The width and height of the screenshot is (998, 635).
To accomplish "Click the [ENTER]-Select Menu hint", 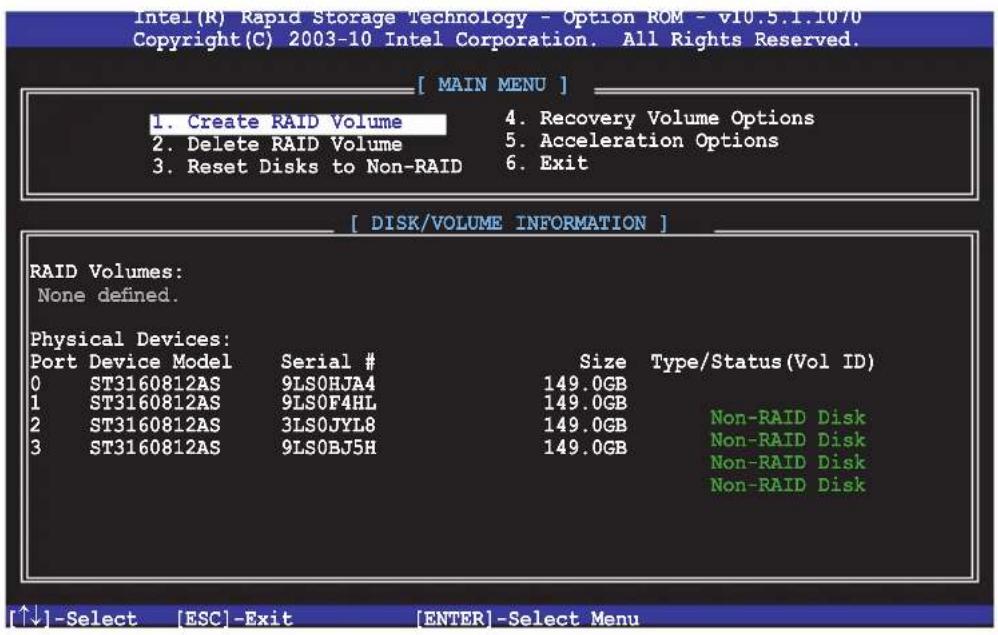I will click(x=528, y=618).
